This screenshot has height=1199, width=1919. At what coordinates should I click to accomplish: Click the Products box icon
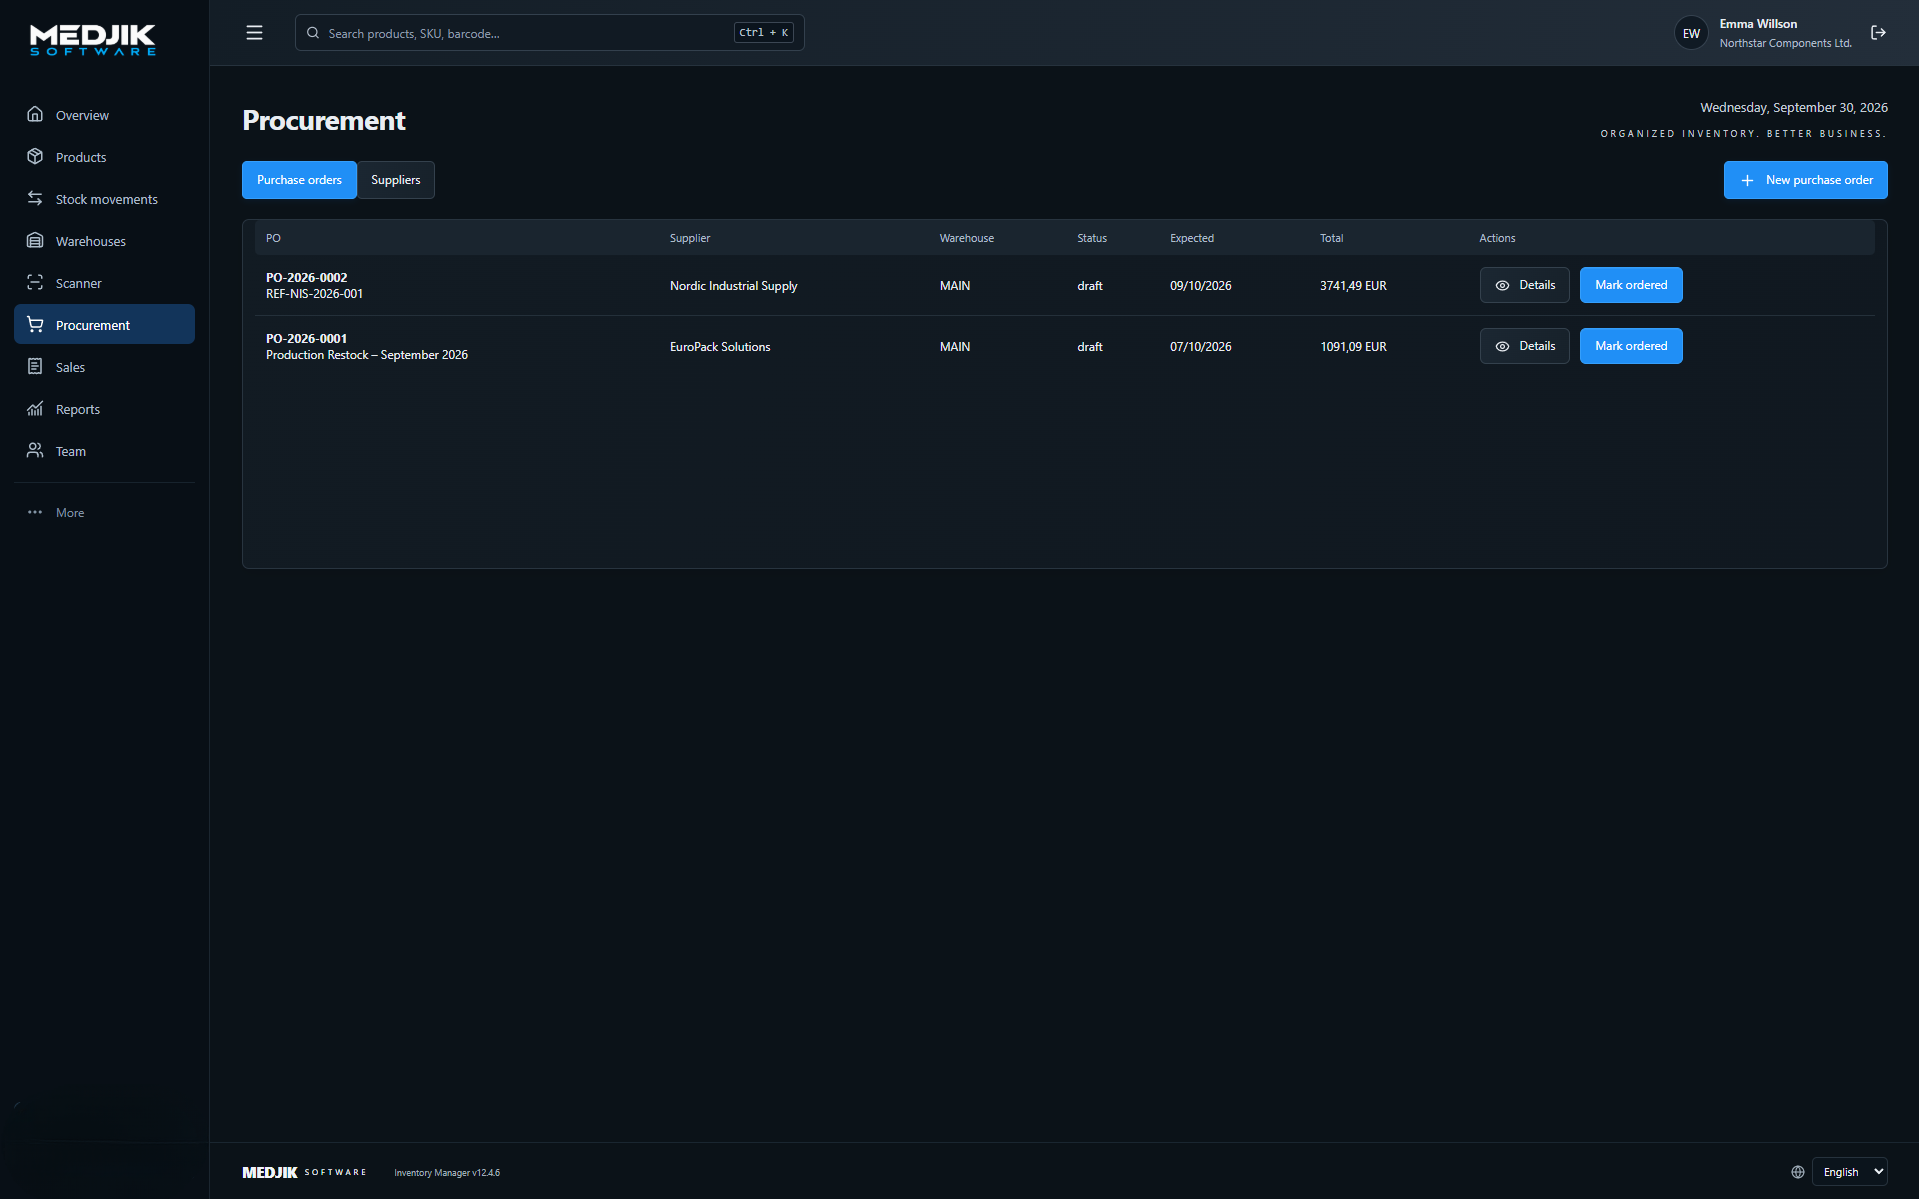tap(35, 157)
